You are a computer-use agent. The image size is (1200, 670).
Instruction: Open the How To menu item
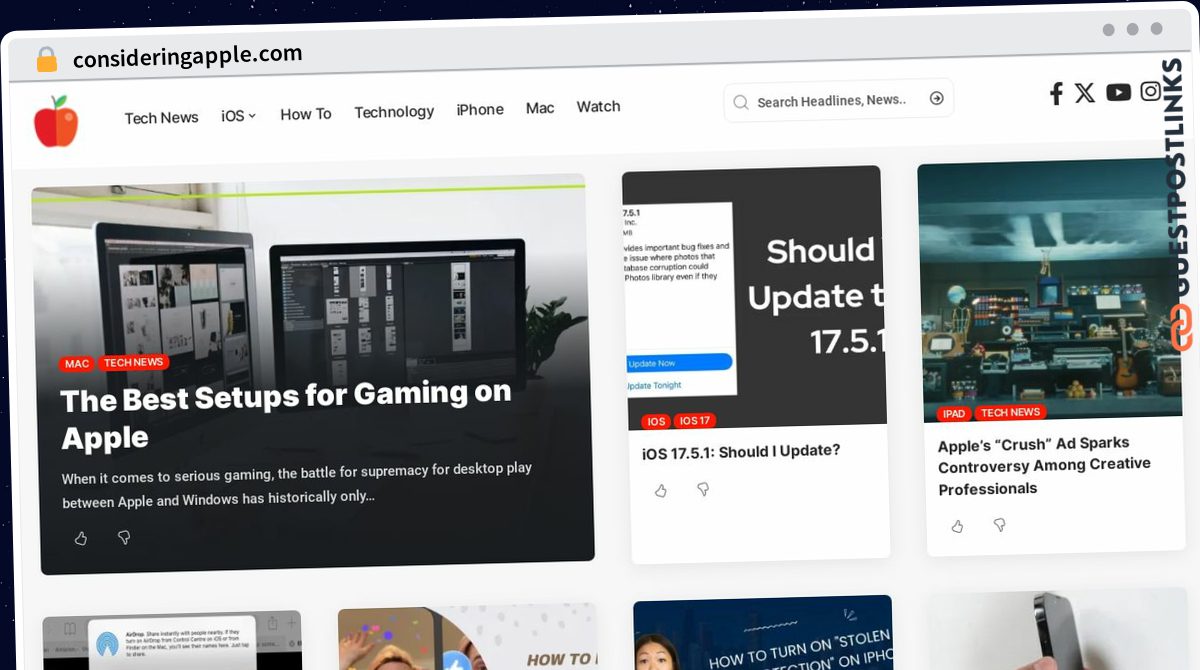(x=305, y=114)
